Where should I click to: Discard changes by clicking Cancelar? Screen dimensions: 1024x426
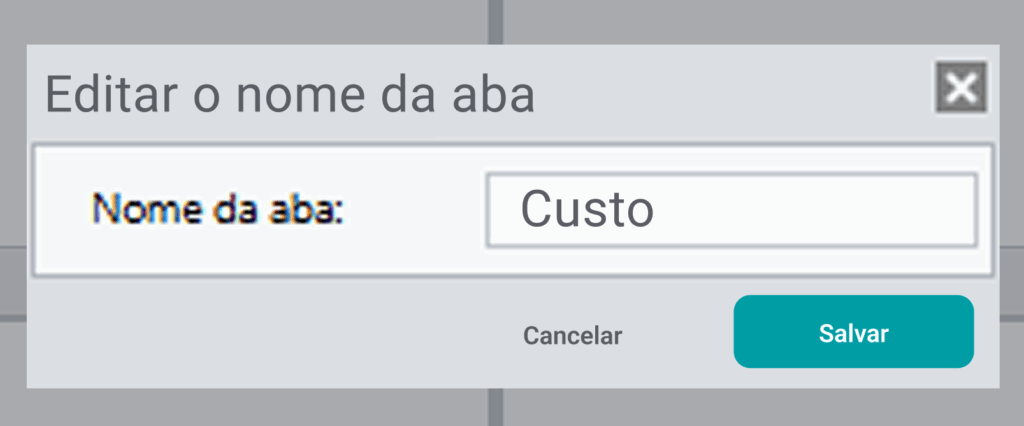pyautogui.click(x=572, y=335)
